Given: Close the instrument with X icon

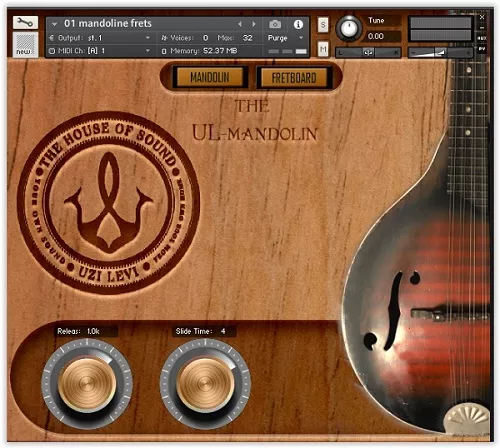Looking at the screenshot, I should point(482,17).
